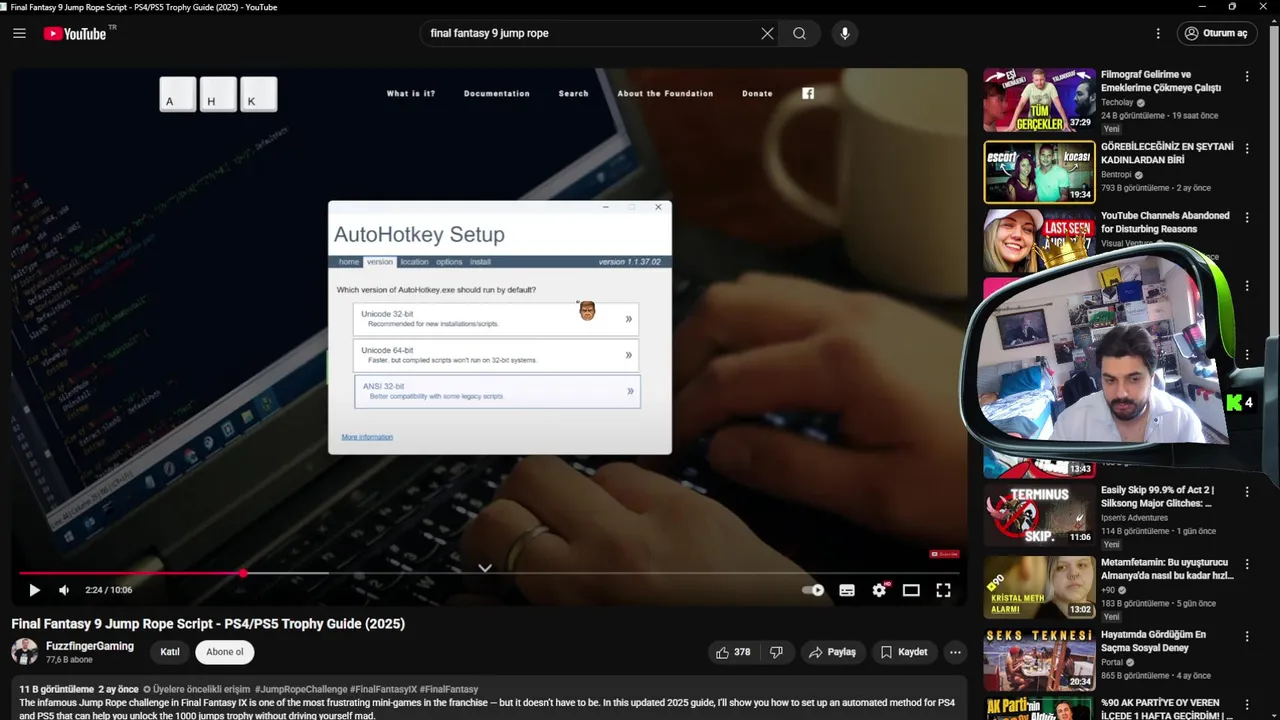
Task: Open Filmograf Gelirime video thumbnail
Action: 1039,100
